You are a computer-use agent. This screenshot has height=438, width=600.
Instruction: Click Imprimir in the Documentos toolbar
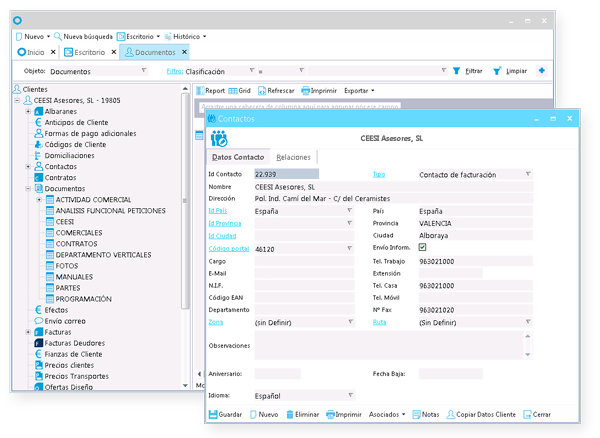coord(319,91)
